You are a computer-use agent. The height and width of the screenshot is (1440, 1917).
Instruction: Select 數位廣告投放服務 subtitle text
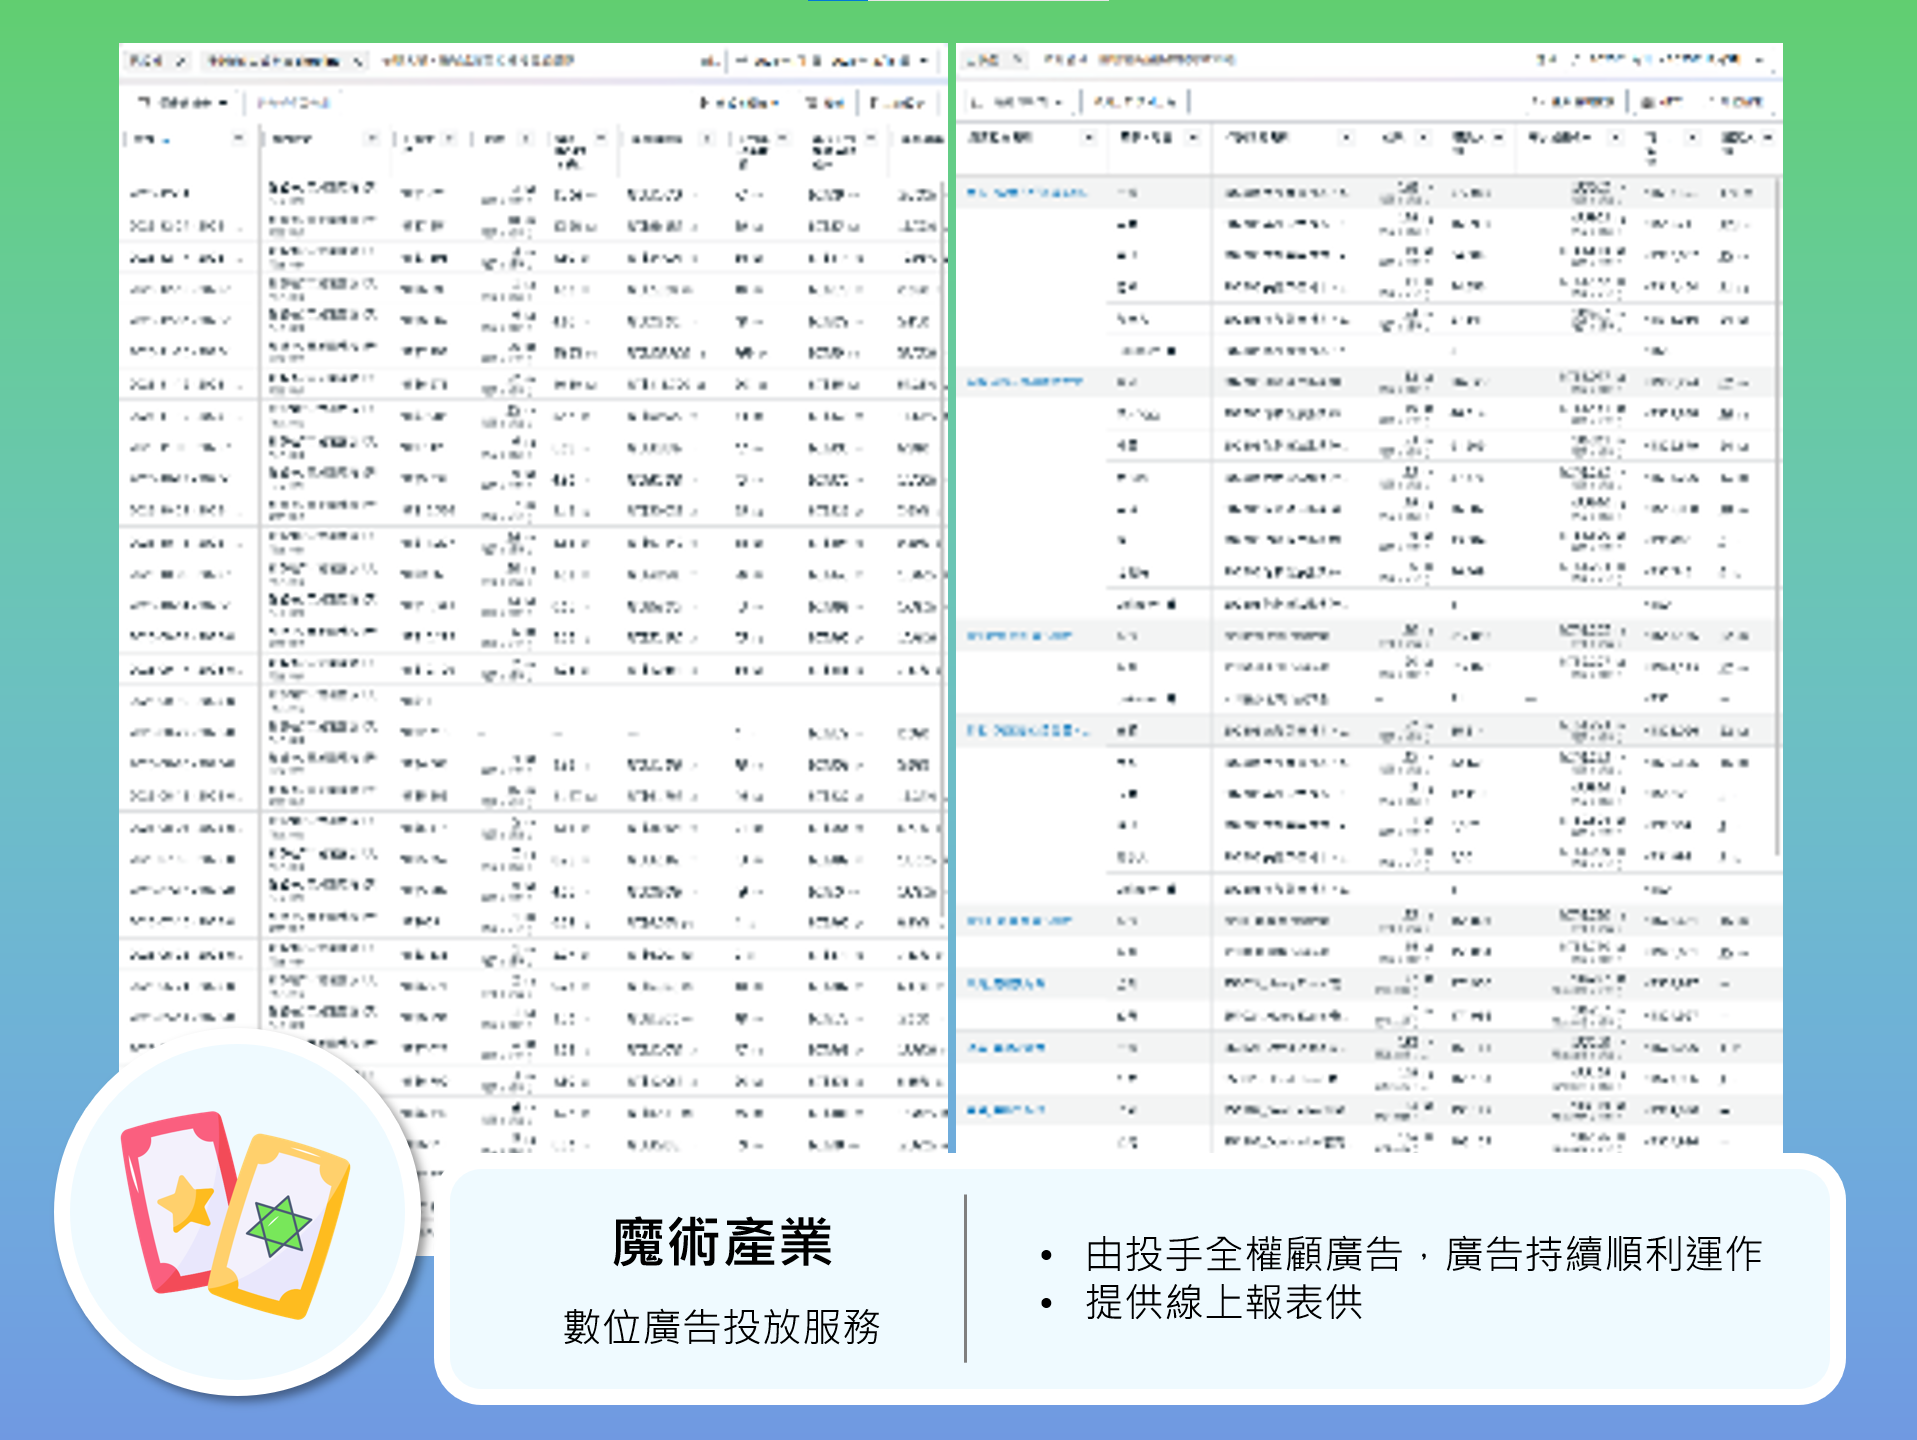(x=721, y=1327)
